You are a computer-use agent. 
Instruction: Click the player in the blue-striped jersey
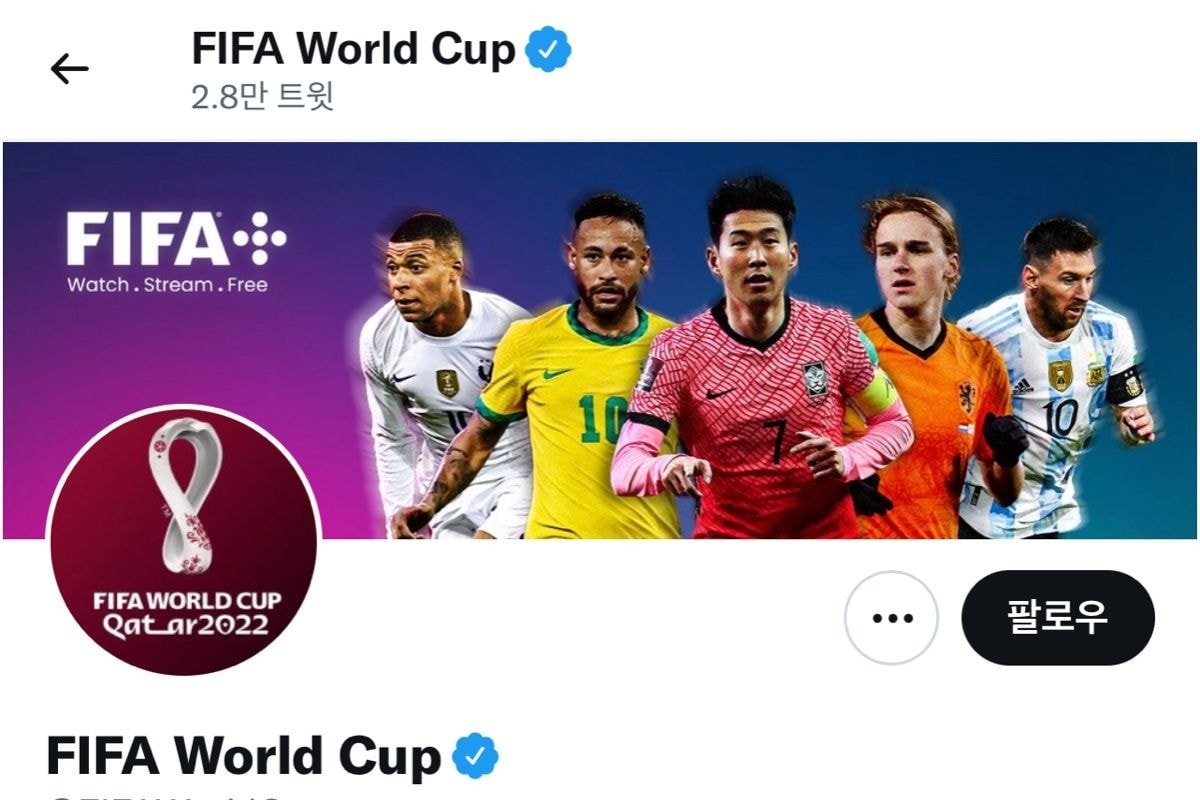pos(1060,390)
